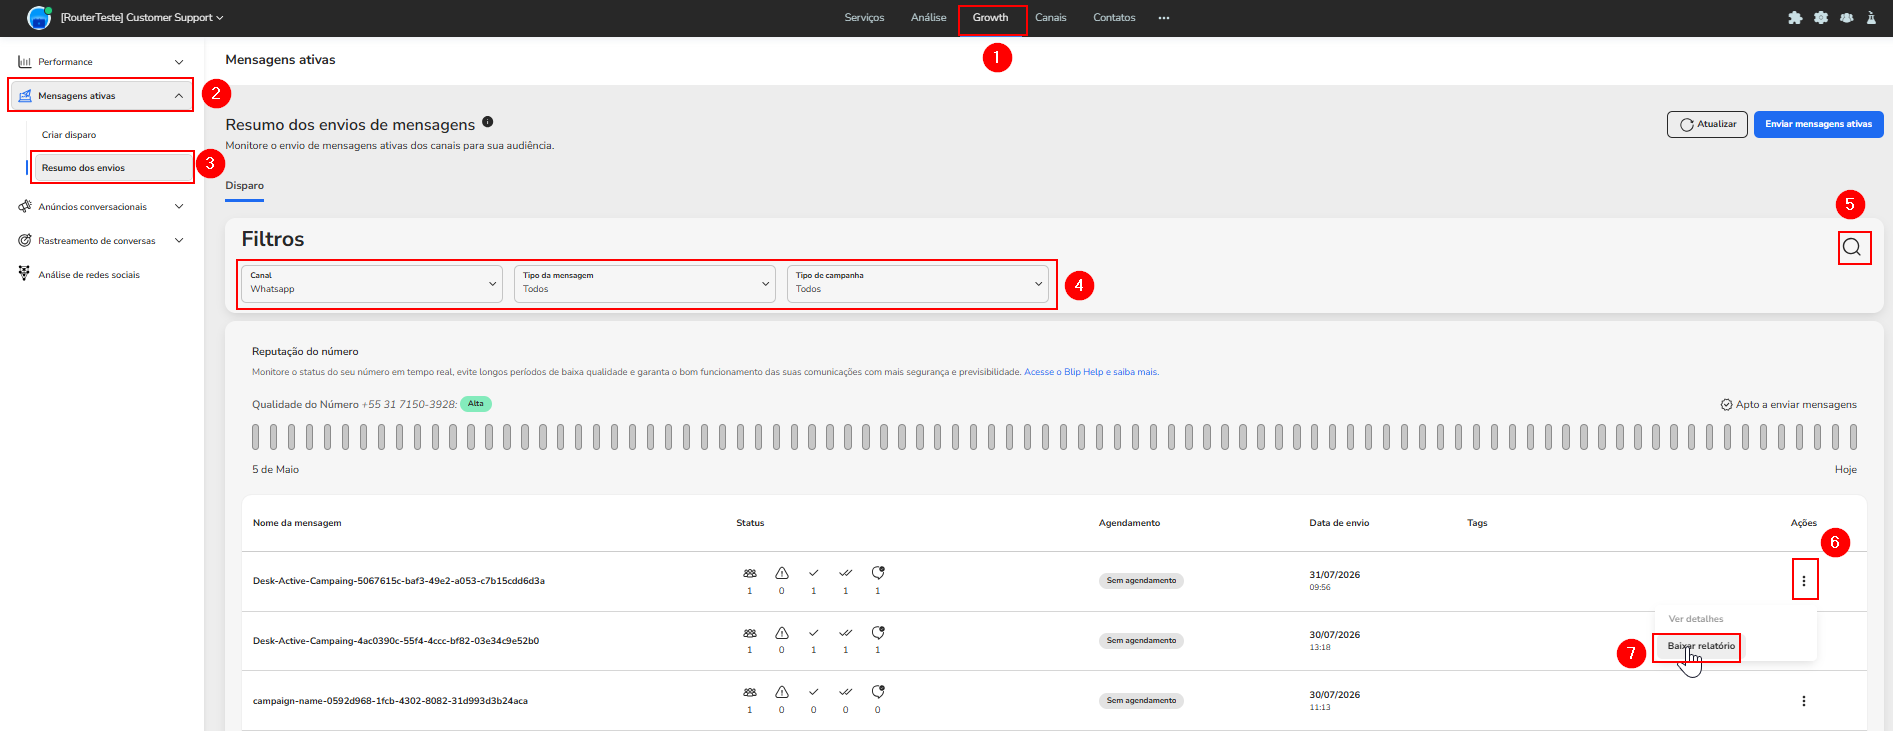This screenshot has height=731, width=1893.
Task: Go to the Contatos top menu
Action: 1114,18
